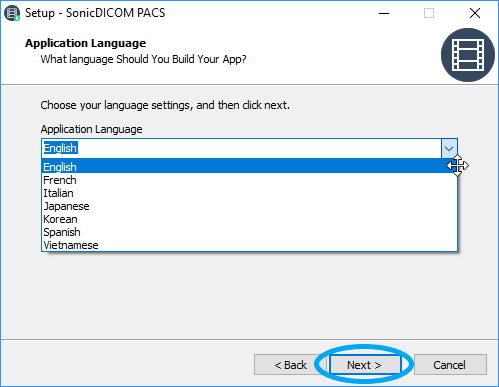Click the 'Application Language' heading text
Screen dimensions: 499x387
(x=85, y=43)
